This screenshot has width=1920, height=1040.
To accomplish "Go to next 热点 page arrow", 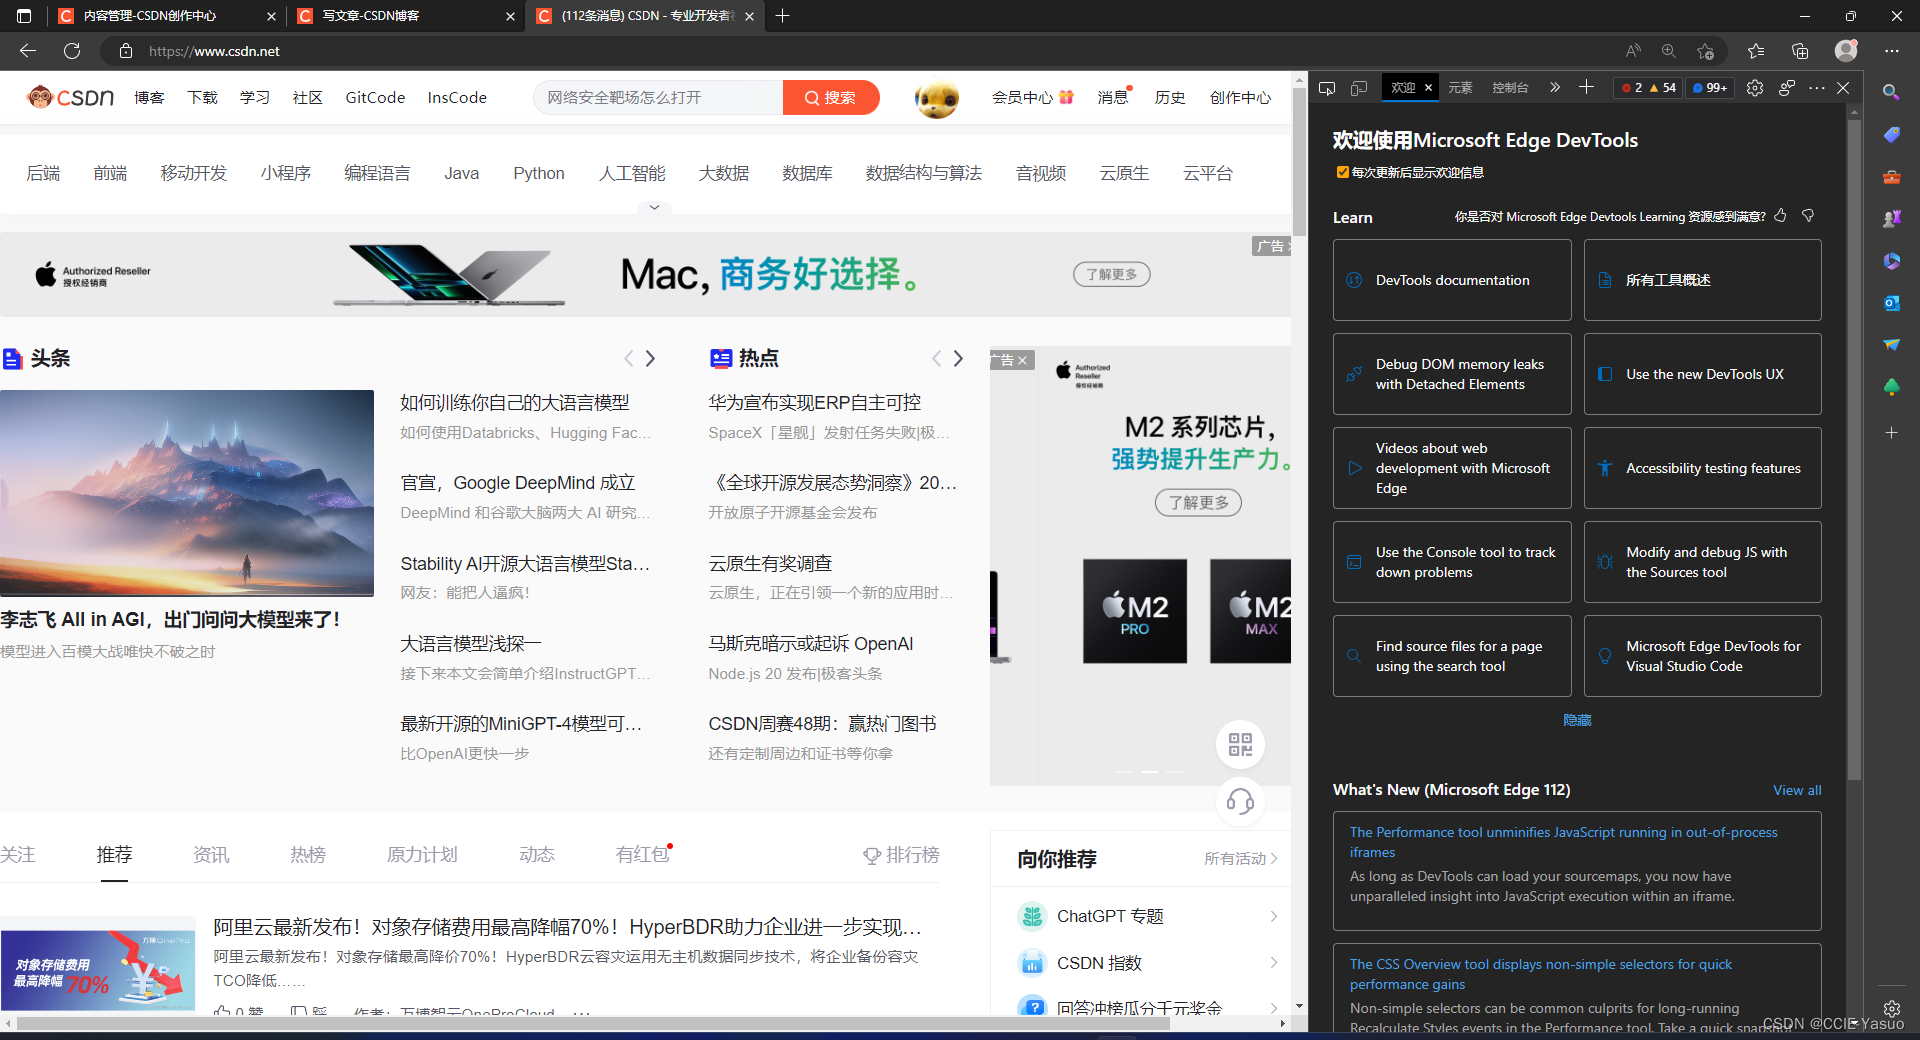I will coord(958,358).
